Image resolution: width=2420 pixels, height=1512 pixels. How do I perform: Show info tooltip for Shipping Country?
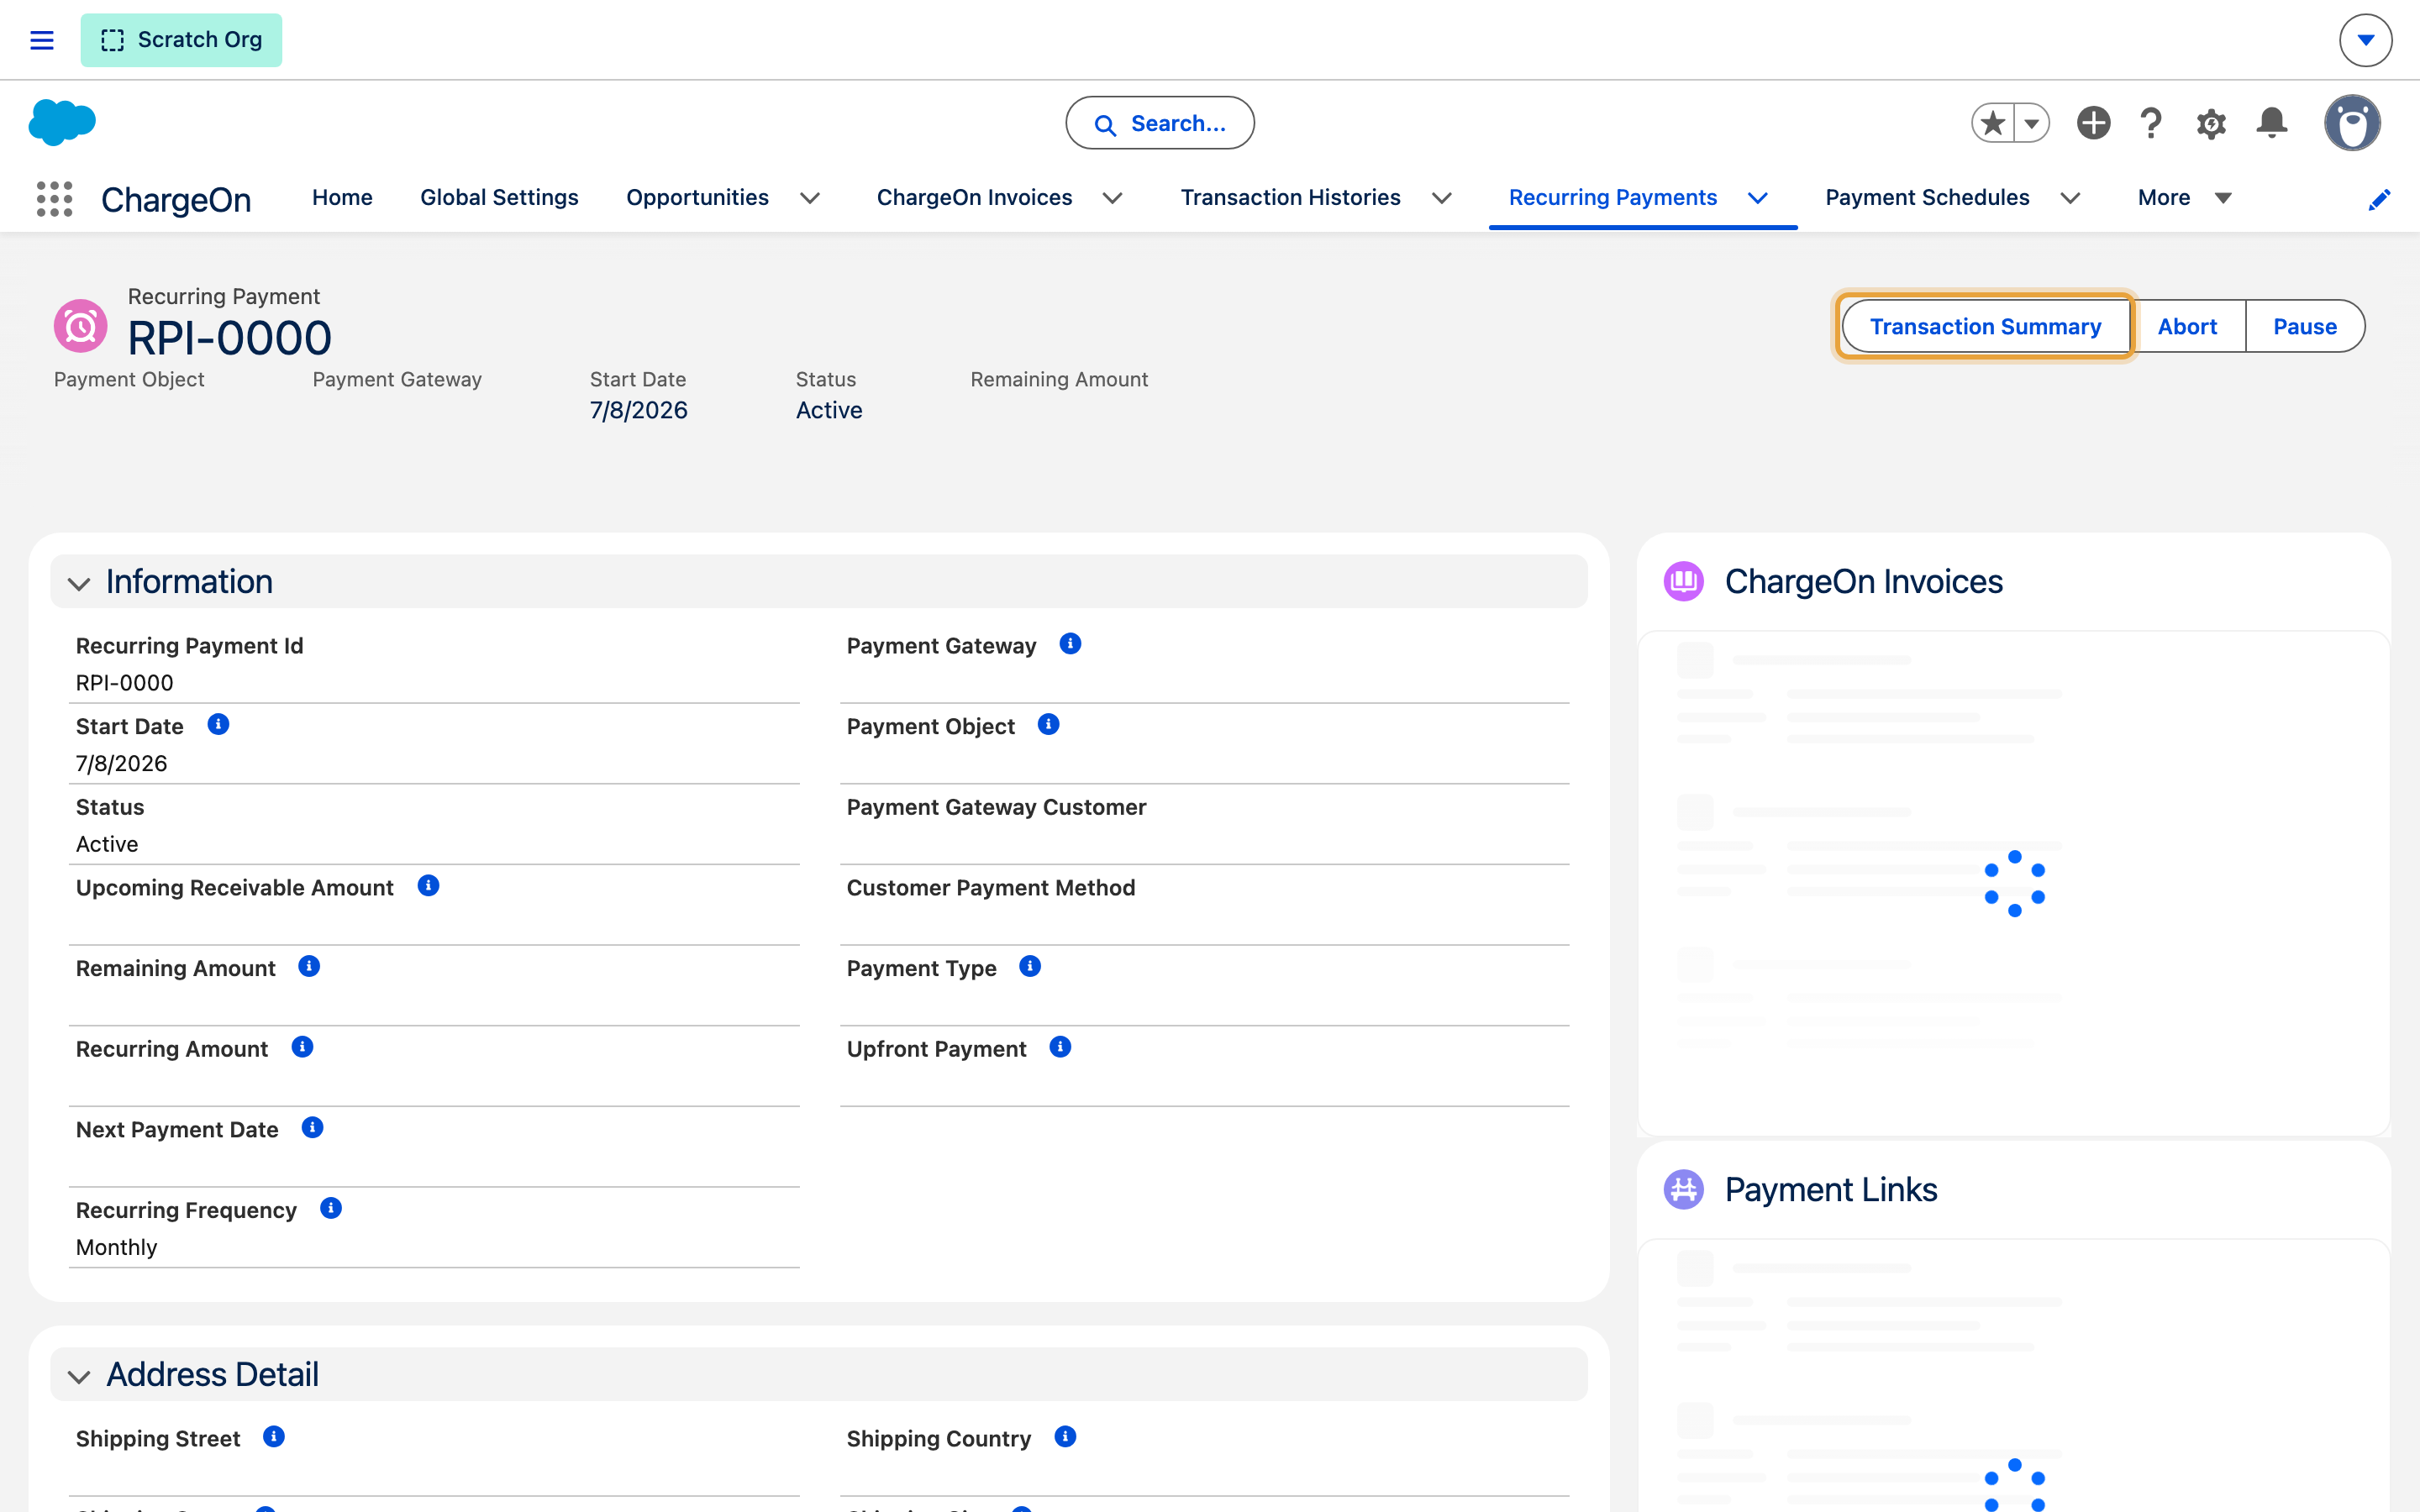click(1065, 1436)
